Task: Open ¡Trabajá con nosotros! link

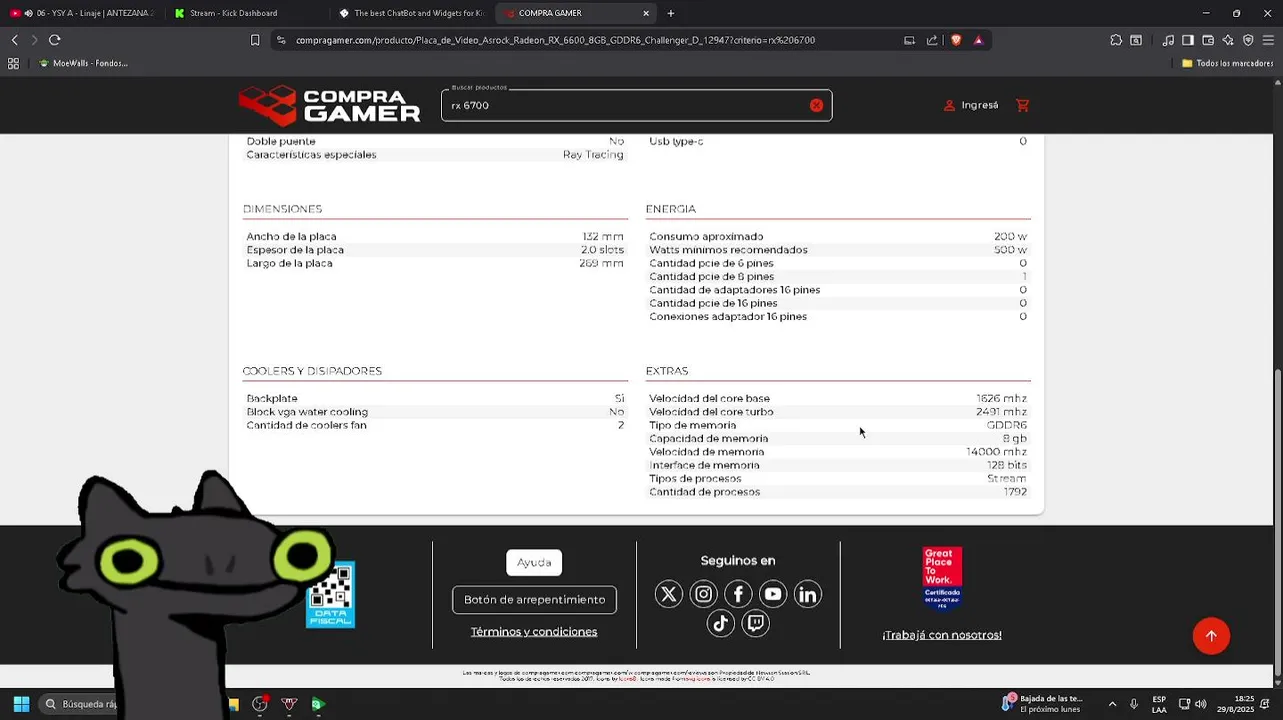Action: [x=942, y=635]
